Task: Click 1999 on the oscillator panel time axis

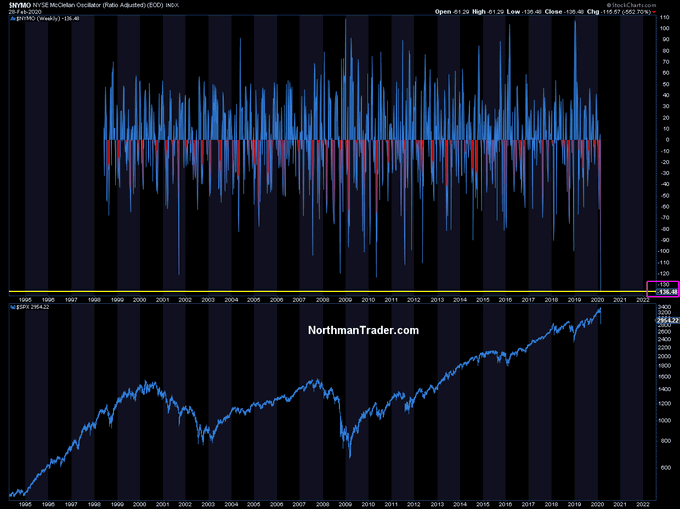Action: pyautogui.click(x=117, y=300)
